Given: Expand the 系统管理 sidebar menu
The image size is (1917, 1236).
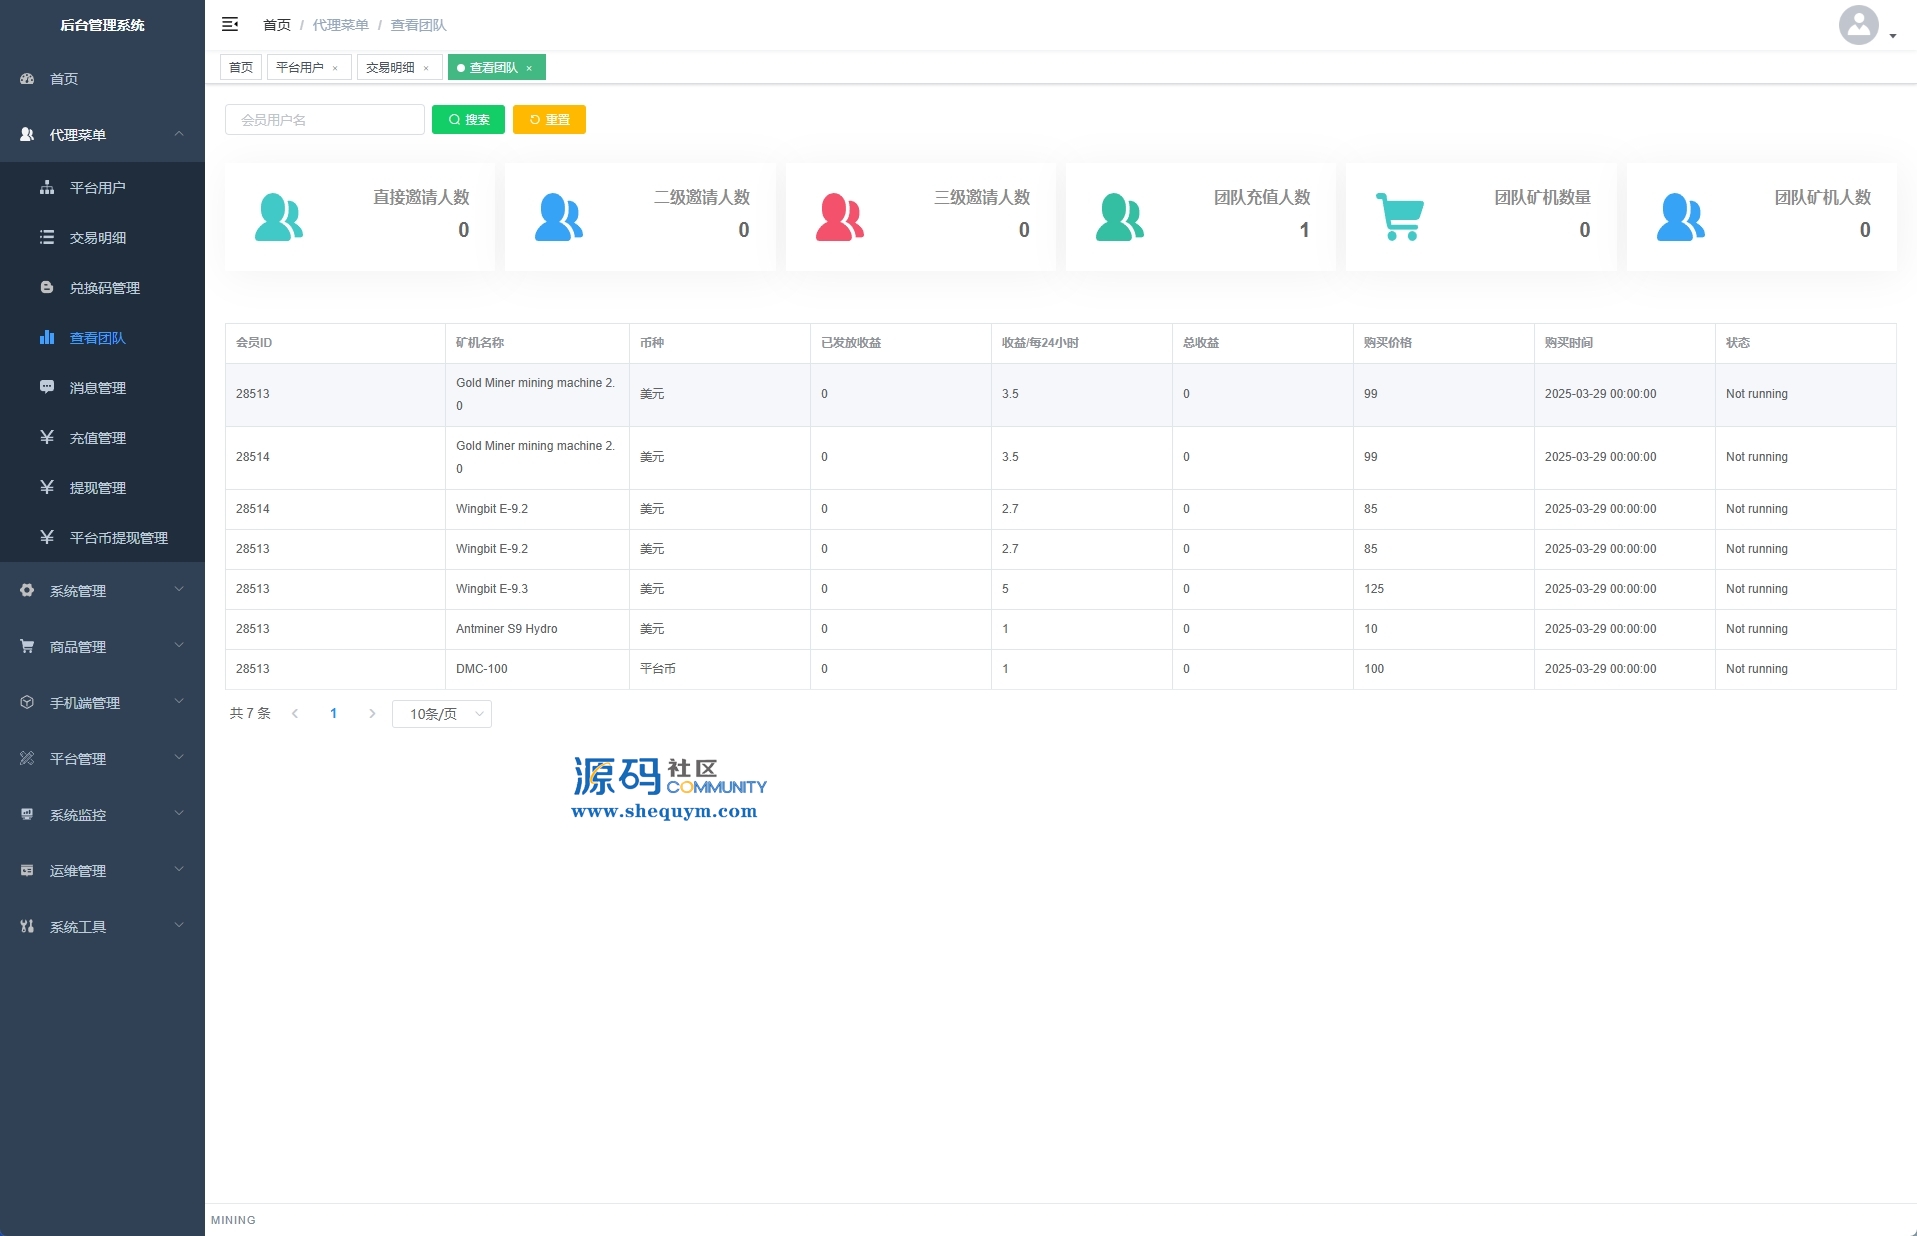Looking at the screenshot, I should pos(102,591).
